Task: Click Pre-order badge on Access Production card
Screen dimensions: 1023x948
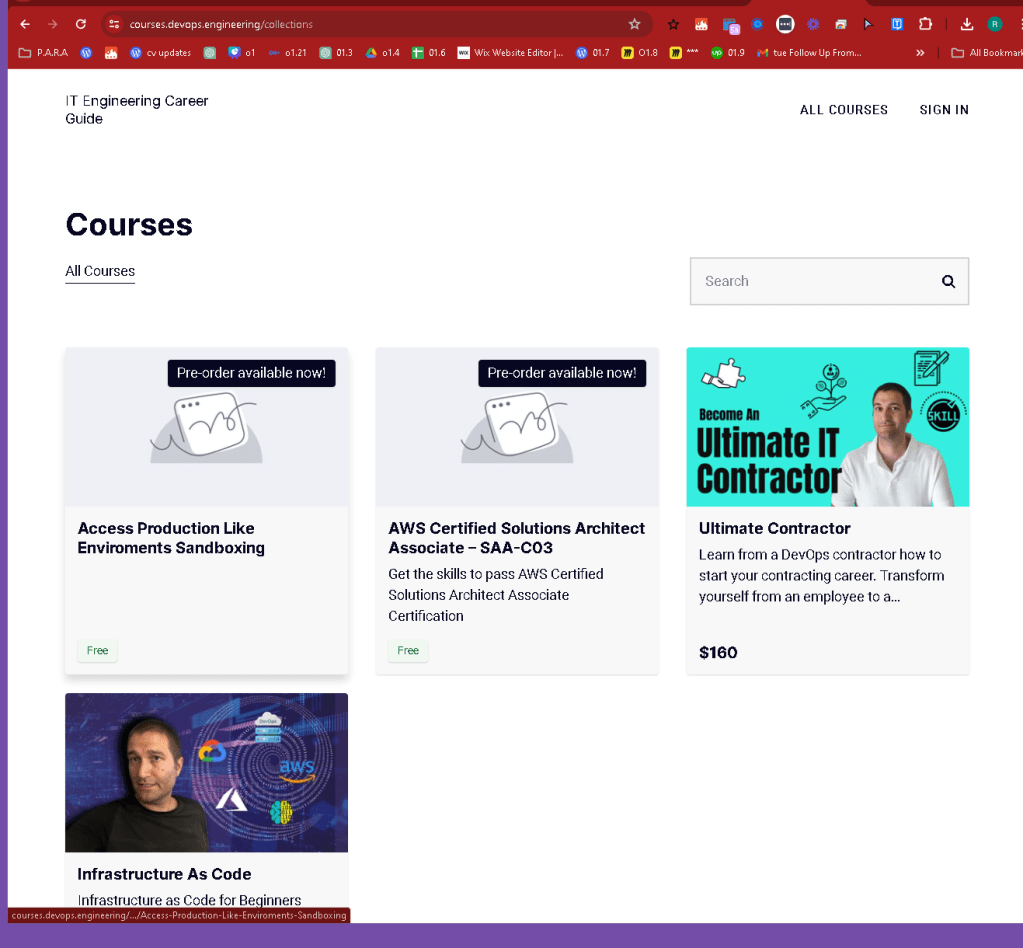Action: [x=251, y=373]
